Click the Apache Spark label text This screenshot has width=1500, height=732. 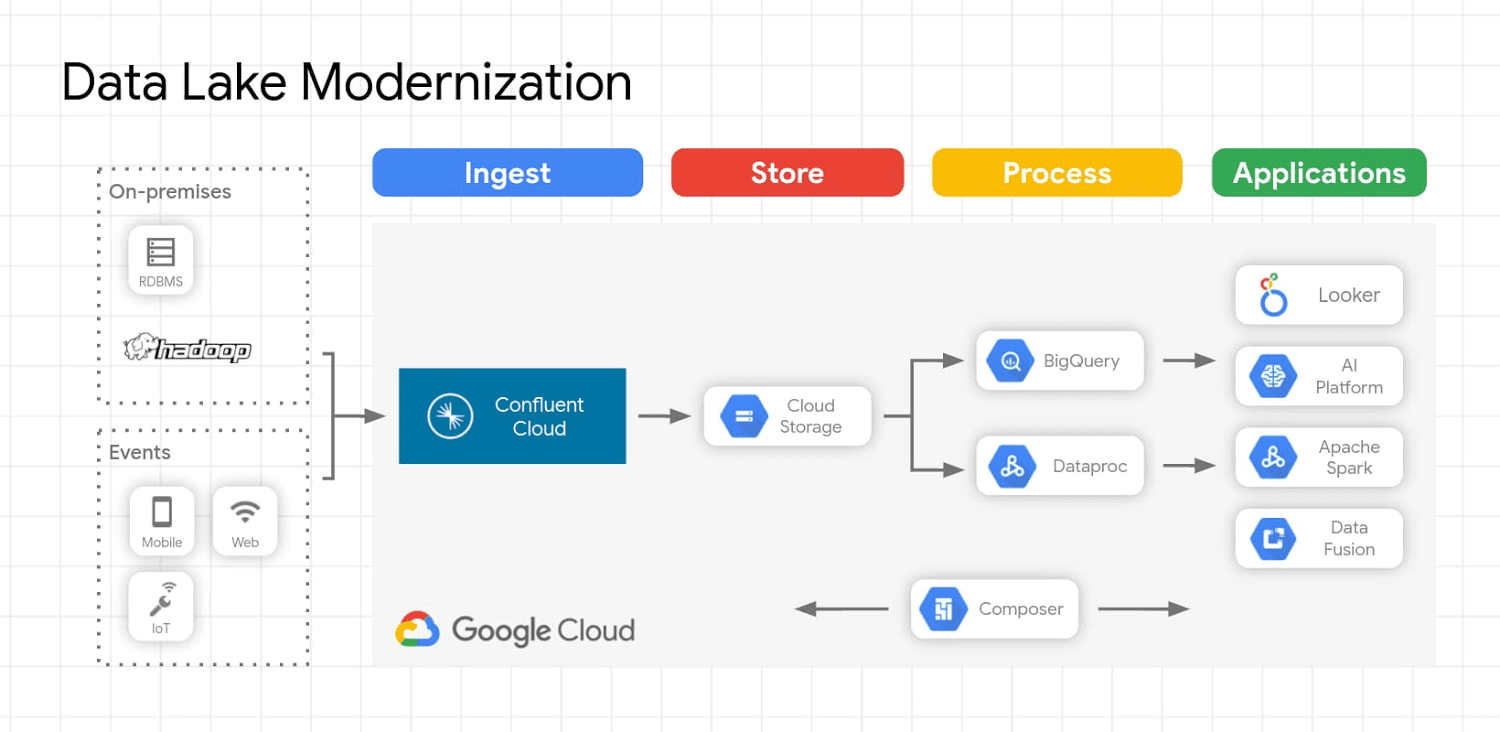1348,458
